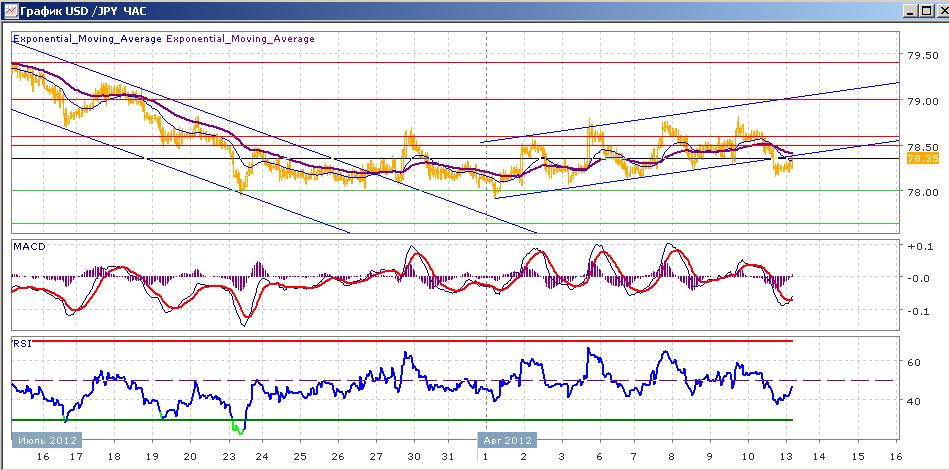Click the 'Июль 2012' month marker

47,440
